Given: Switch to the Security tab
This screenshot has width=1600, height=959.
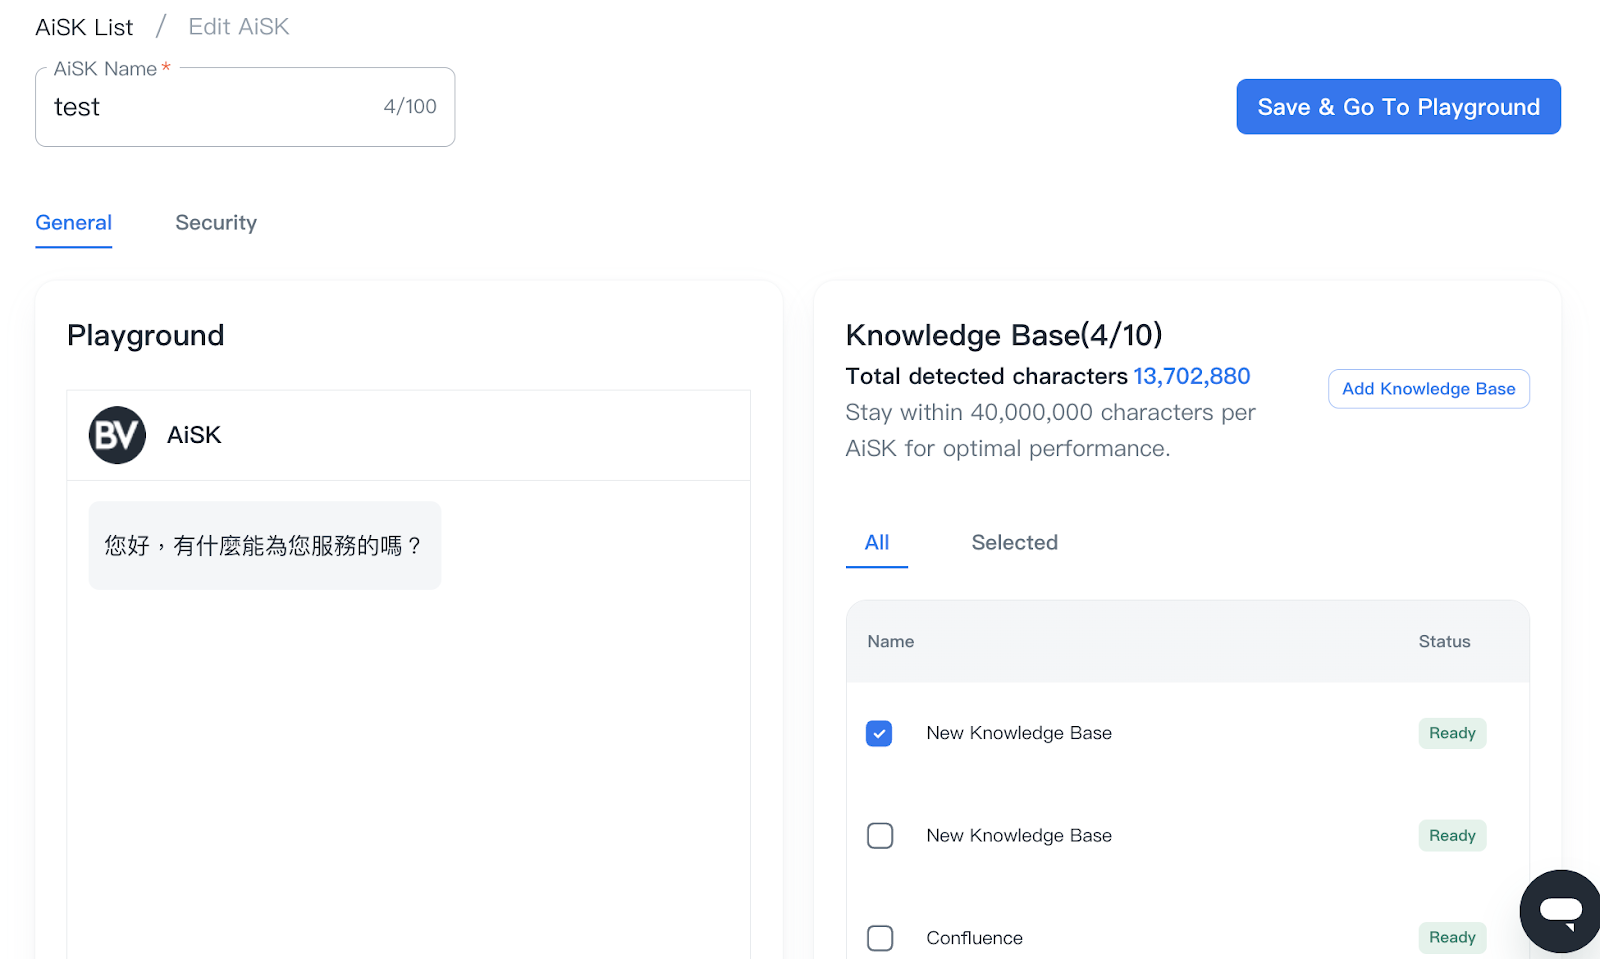Looking at the screenshot, I should 216,223.
